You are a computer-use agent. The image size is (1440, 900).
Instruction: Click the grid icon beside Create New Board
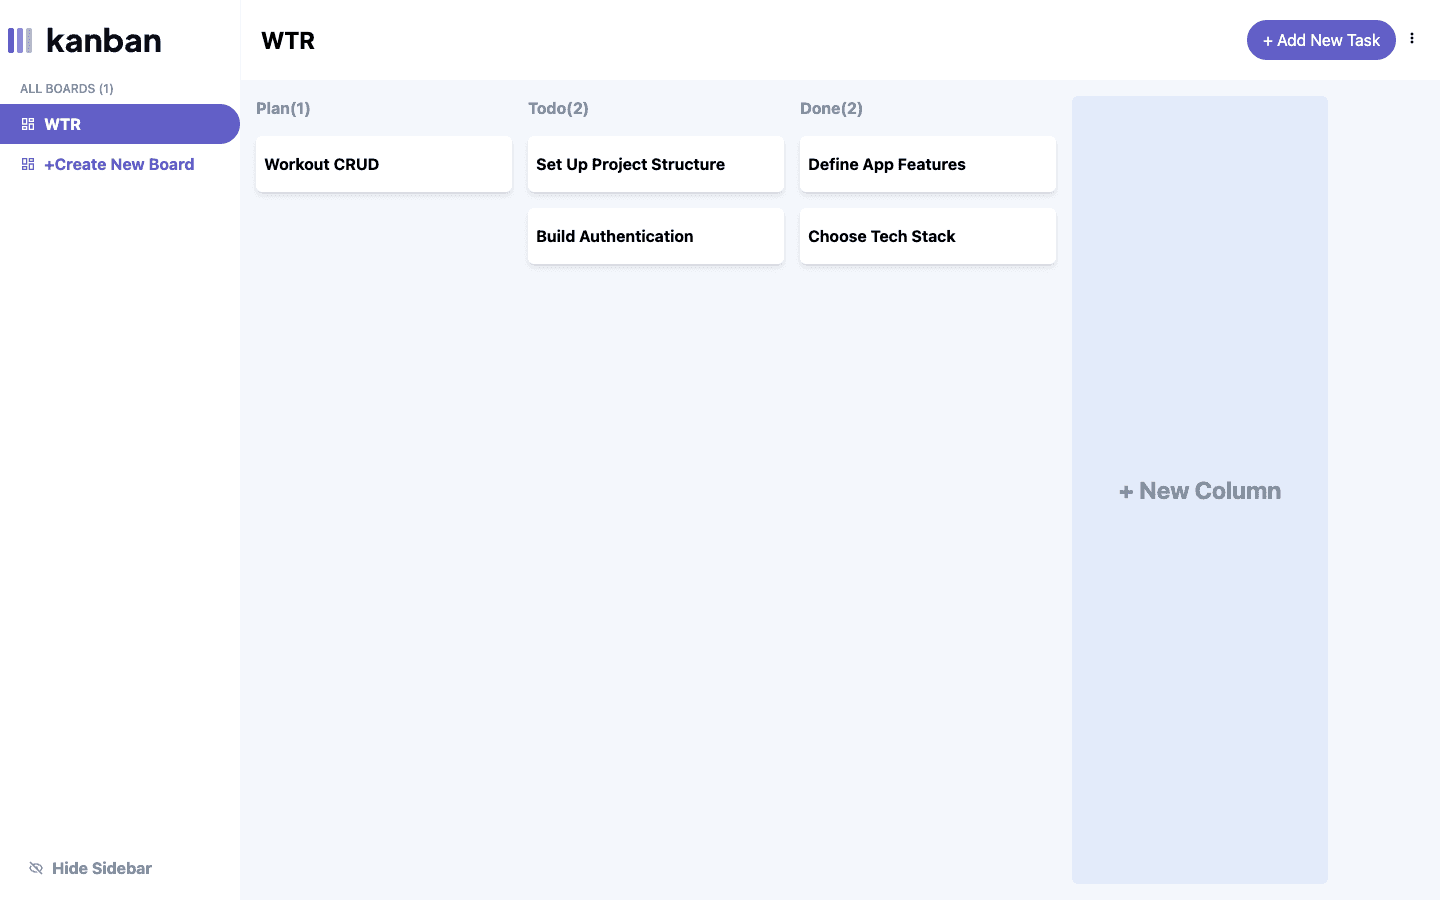28,164
